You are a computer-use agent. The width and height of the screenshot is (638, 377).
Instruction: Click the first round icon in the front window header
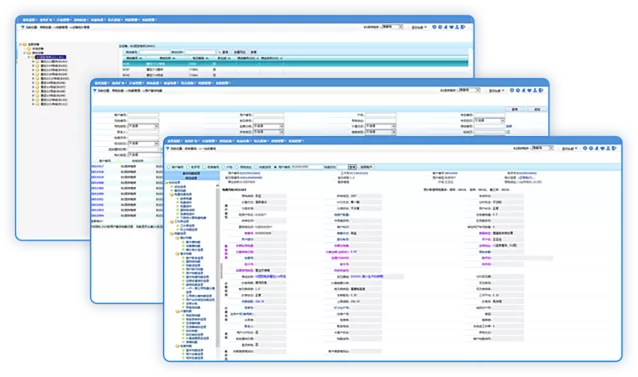[585, 148]
